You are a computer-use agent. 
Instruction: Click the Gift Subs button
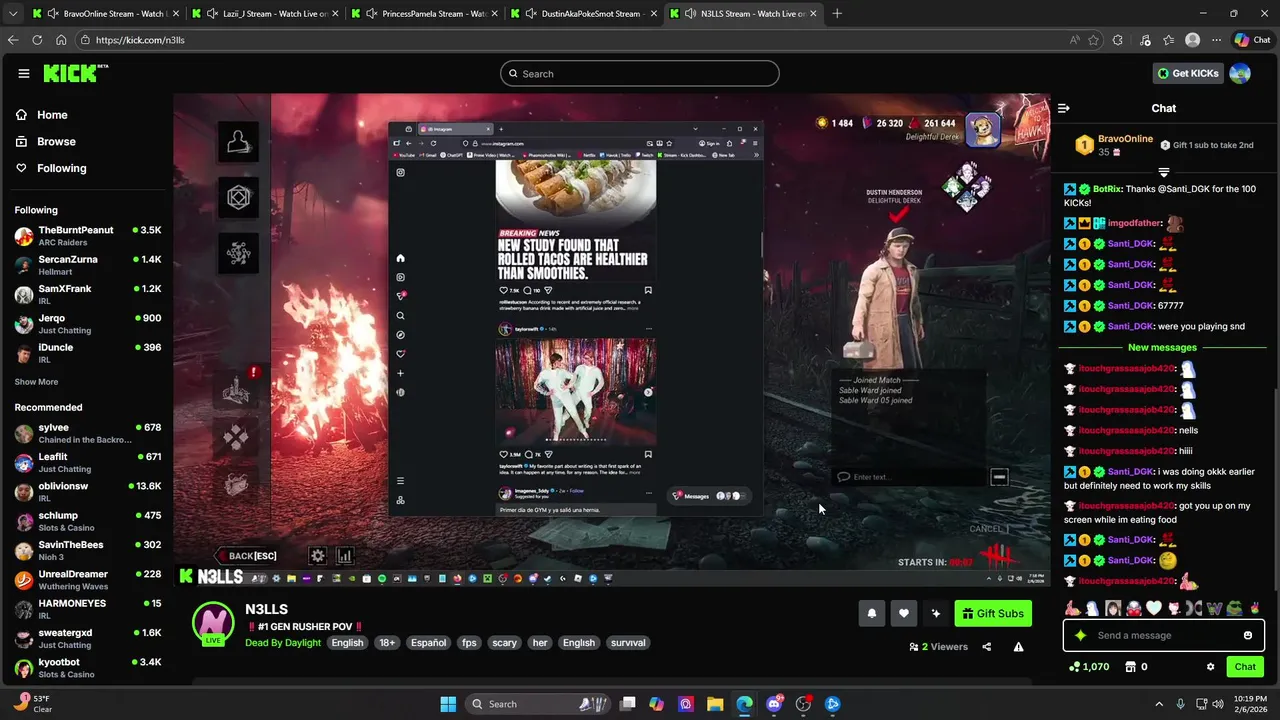(993, 614)
